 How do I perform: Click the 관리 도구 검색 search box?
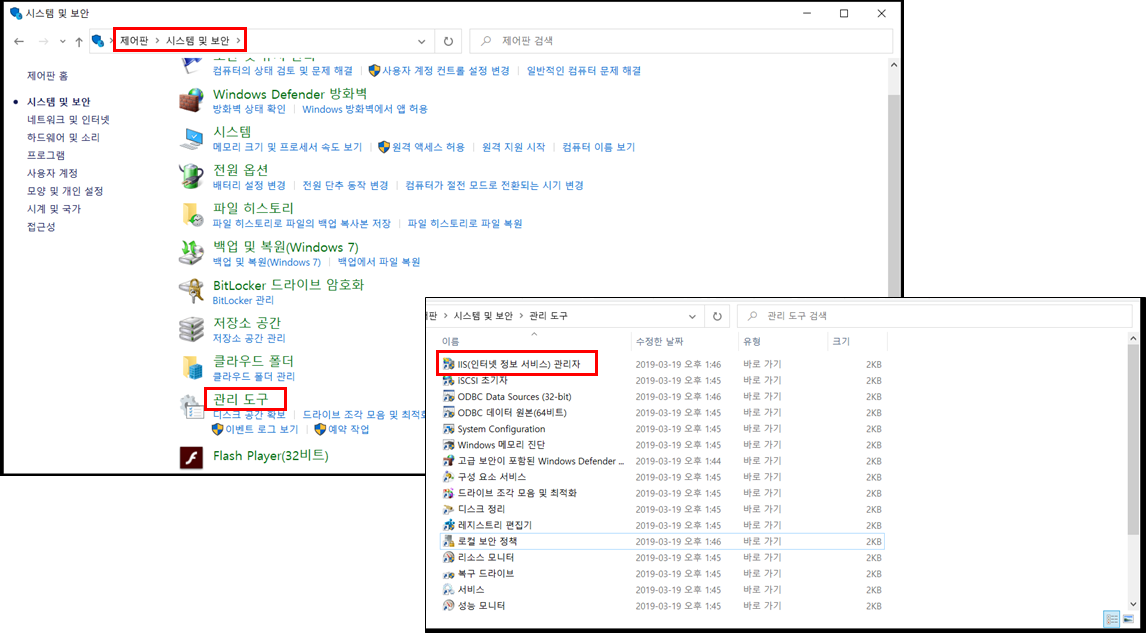(x=934, y=316)
